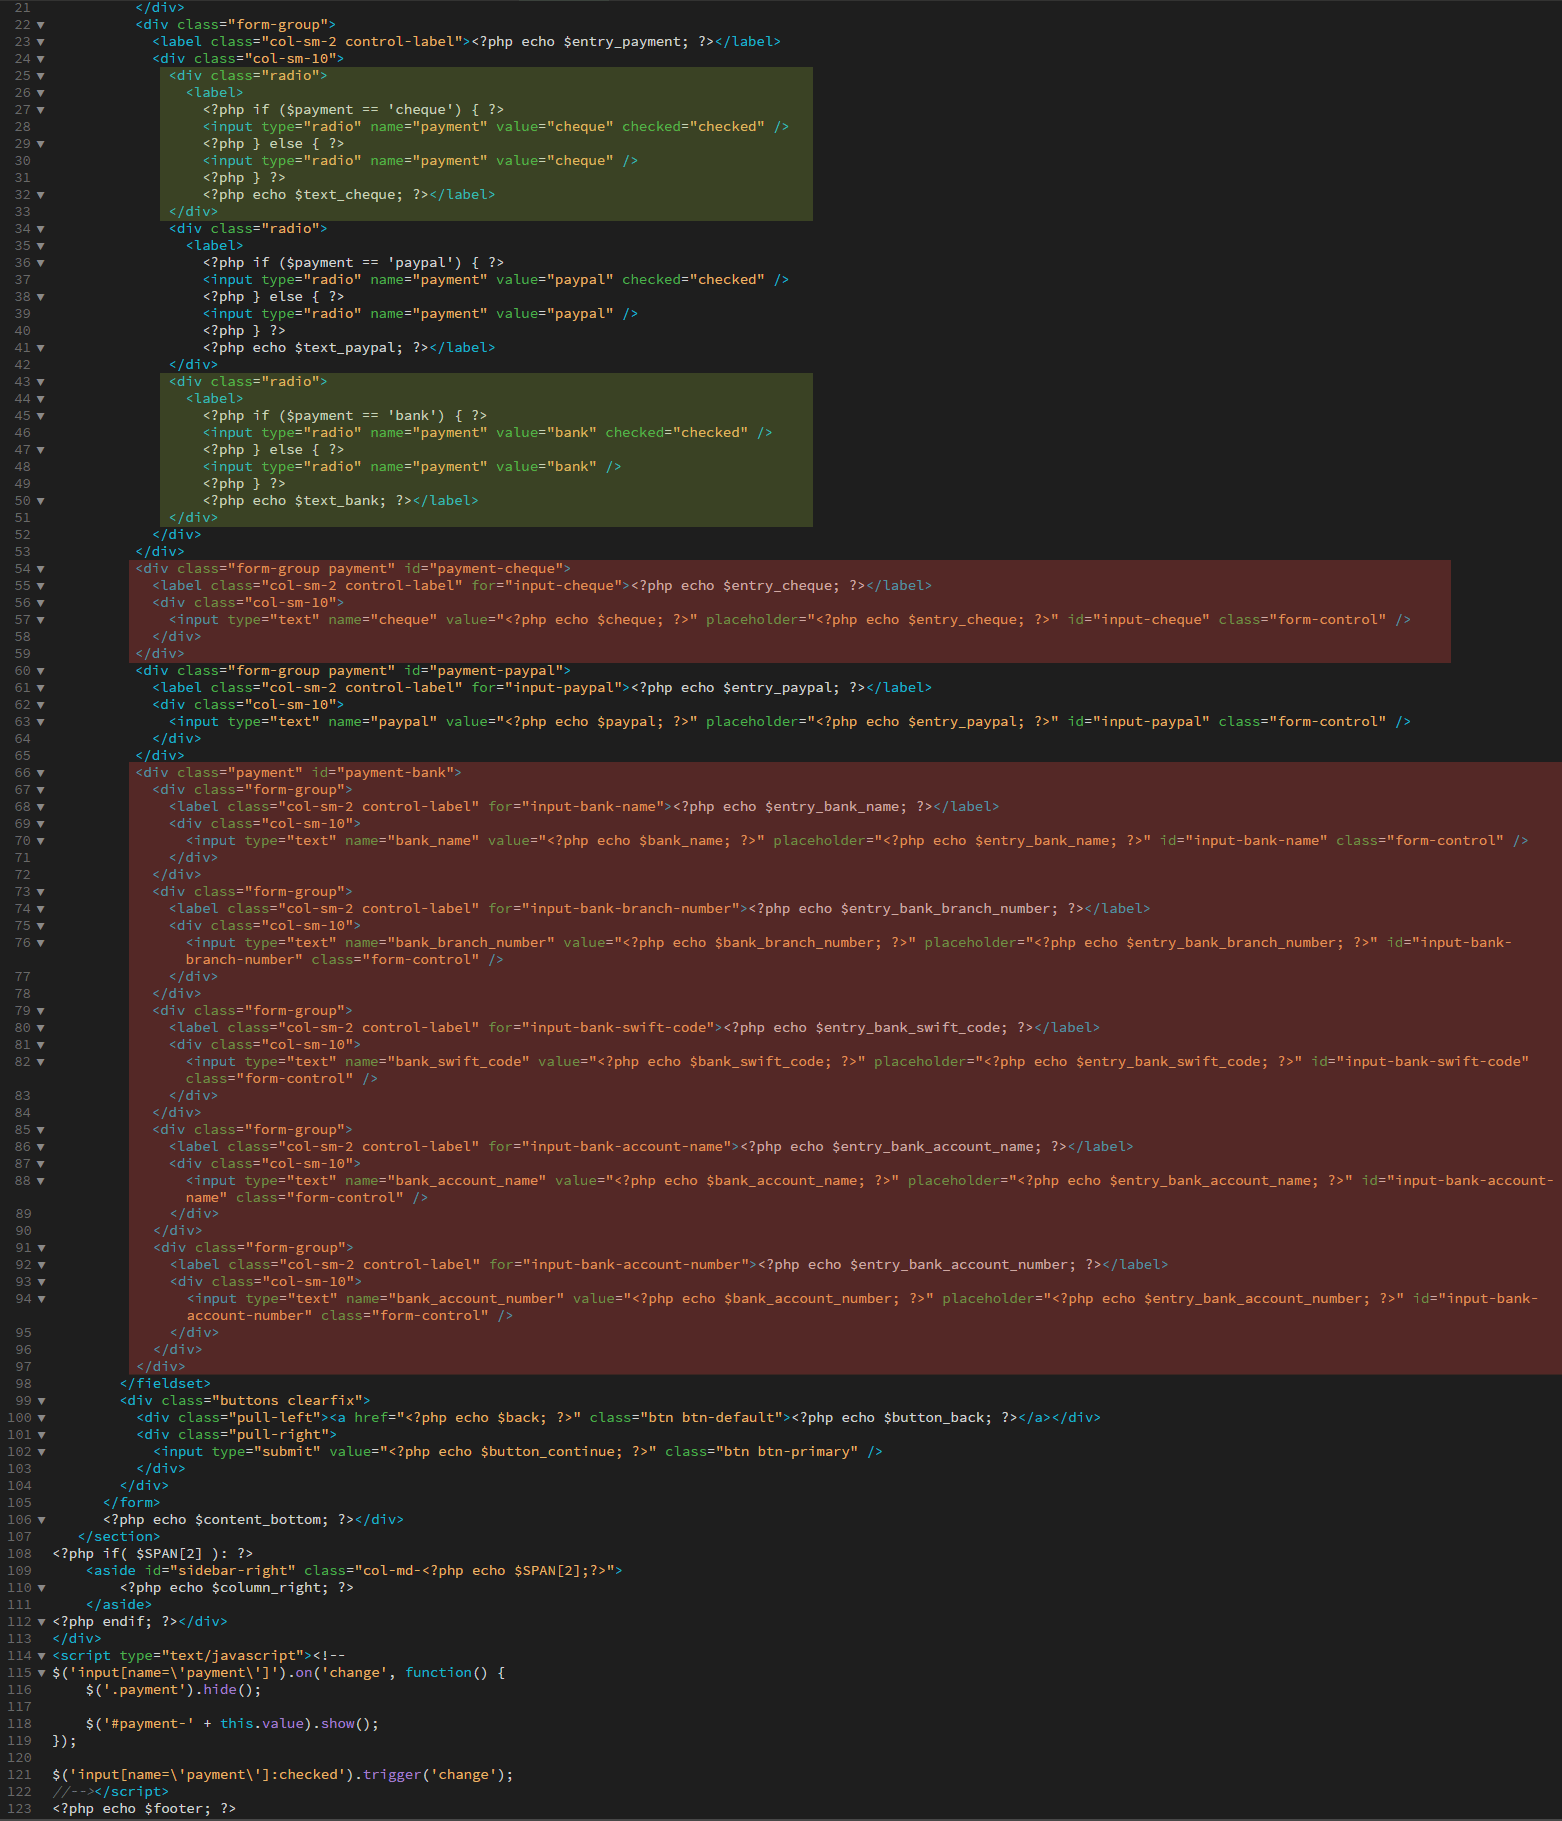
Task: Click line number 120 in the gutter
Action: click(x=19, y=1758)
